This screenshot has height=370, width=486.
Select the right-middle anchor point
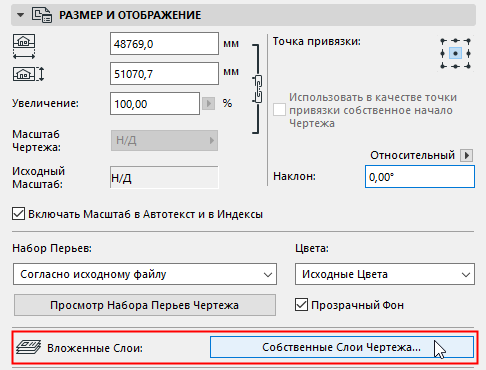coord(468,53)
